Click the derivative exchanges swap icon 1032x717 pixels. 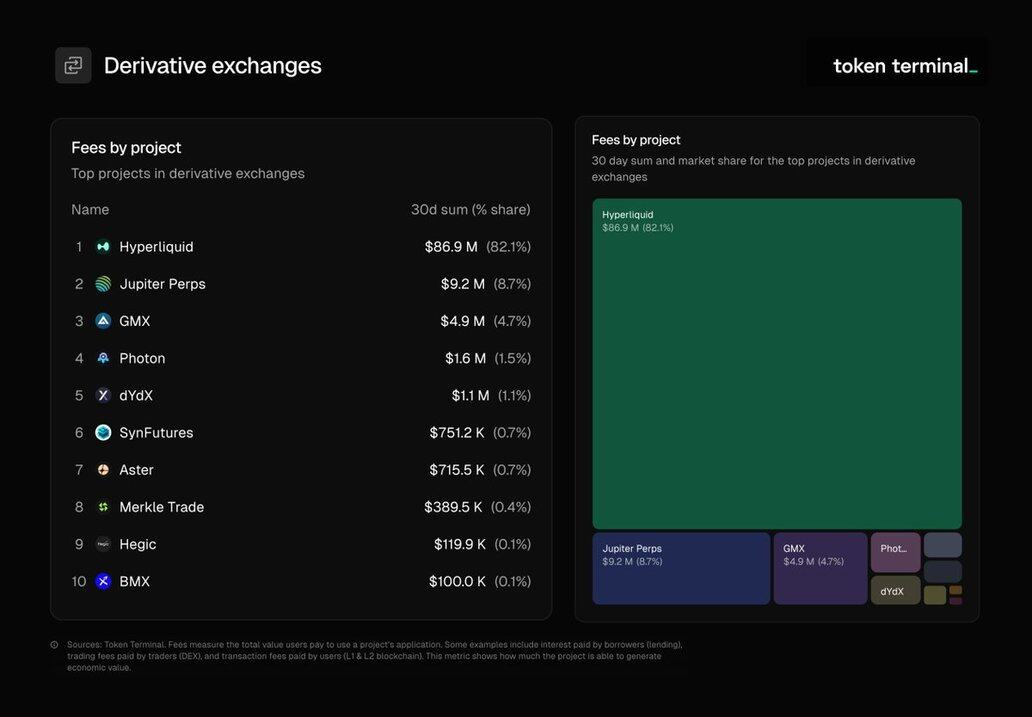coord(73,66)
